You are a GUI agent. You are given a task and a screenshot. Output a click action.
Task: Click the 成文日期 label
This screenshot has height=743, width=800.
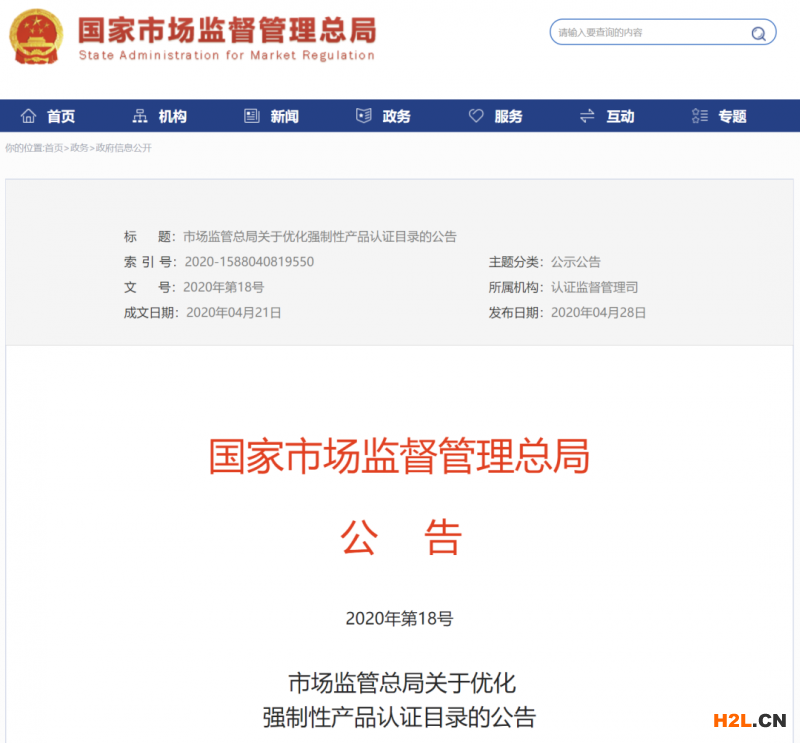[151, 312]
